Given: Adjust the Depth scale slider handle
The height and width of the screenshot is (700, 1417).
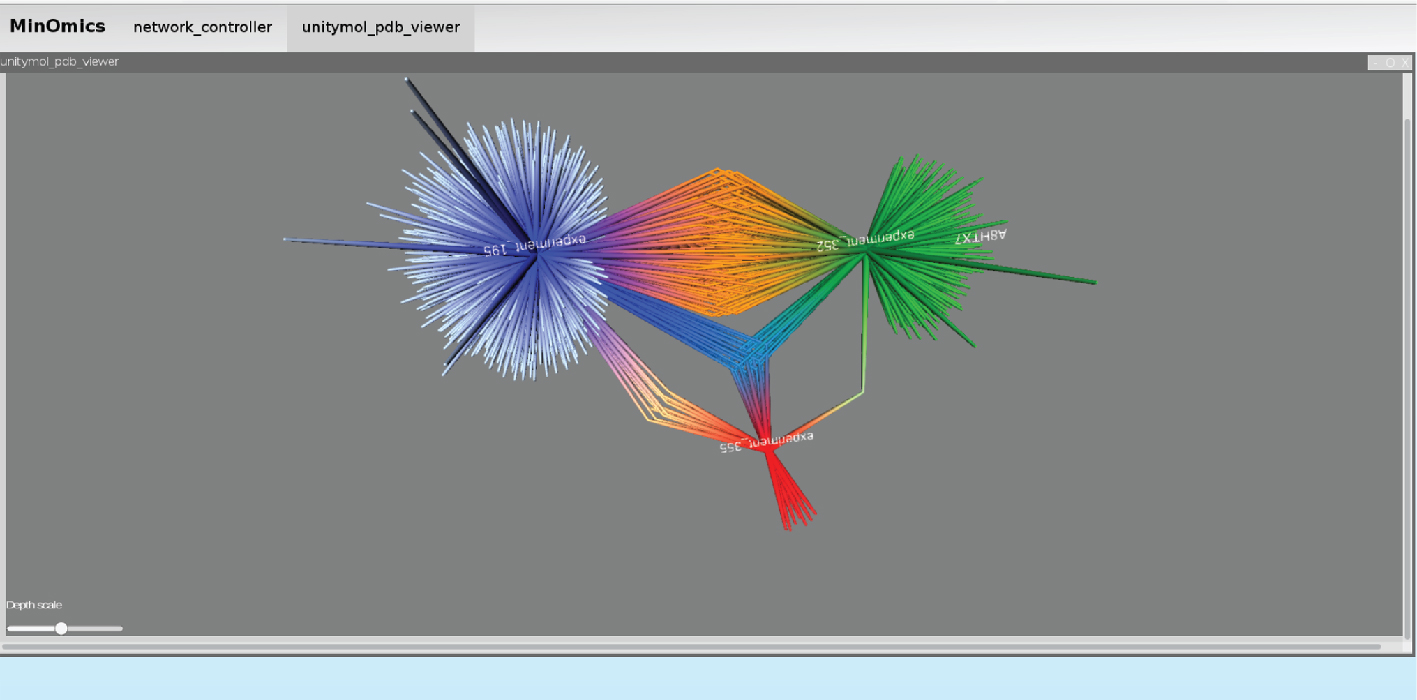Looking at the screenshot, I should click(x=61, y=628).
